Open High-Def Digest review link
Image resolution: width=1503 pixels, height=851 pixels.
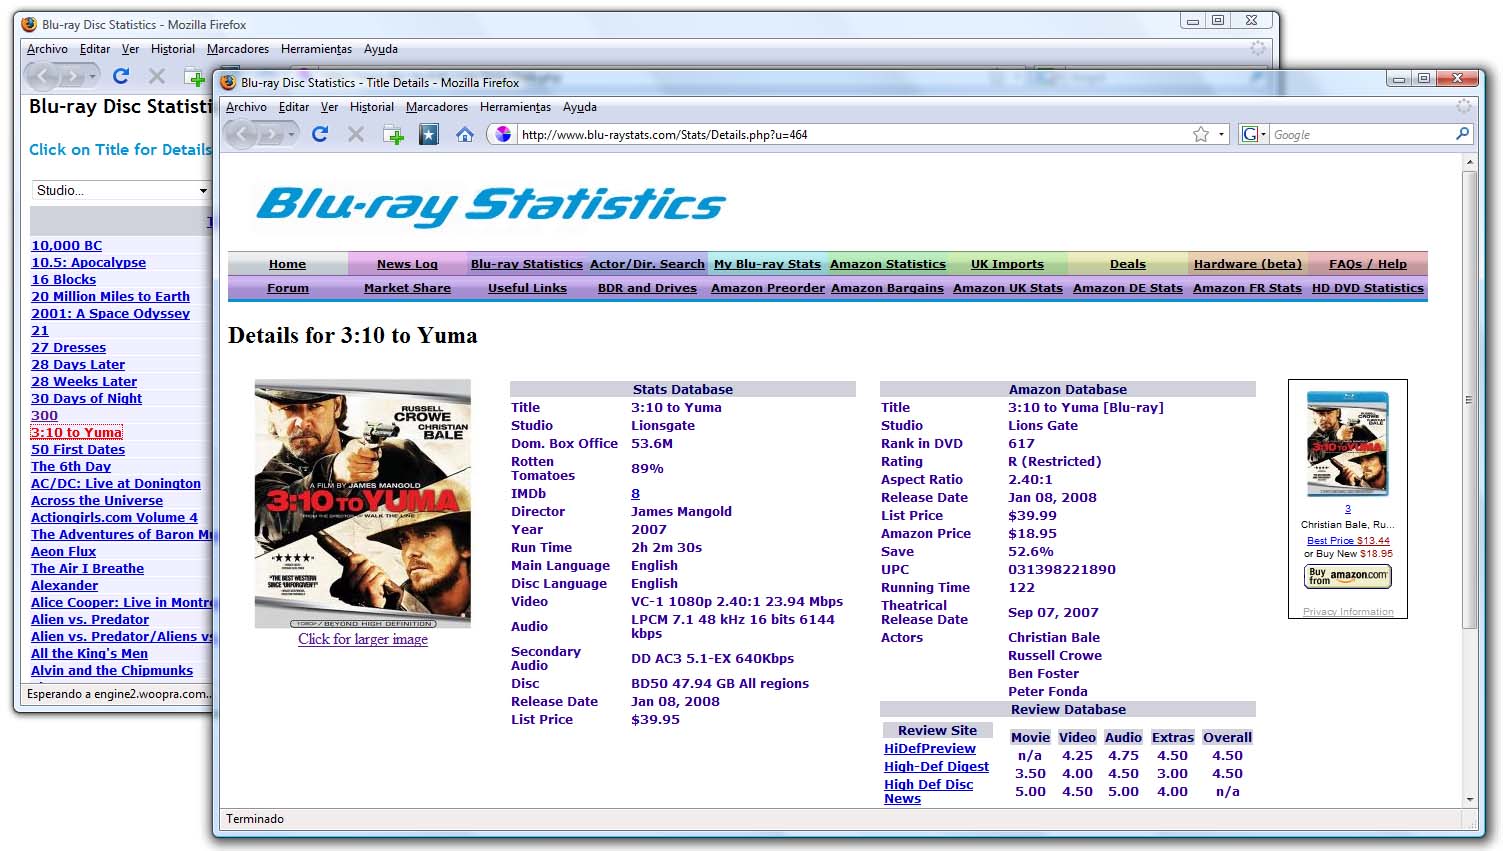(x=936, y=766)
